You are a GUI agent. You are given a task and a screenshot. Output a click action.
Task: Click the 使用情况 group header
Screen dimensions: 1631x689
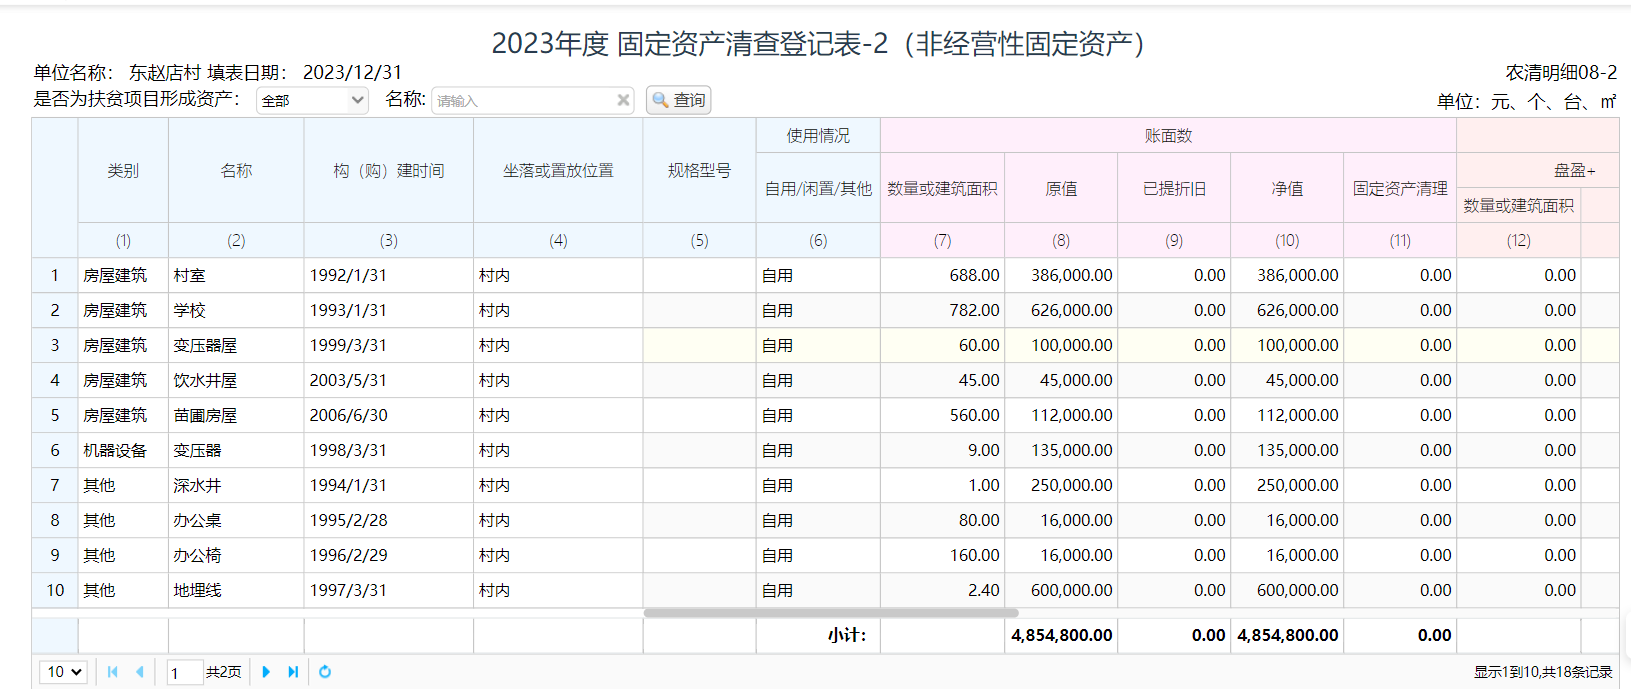tap(818, 136)
